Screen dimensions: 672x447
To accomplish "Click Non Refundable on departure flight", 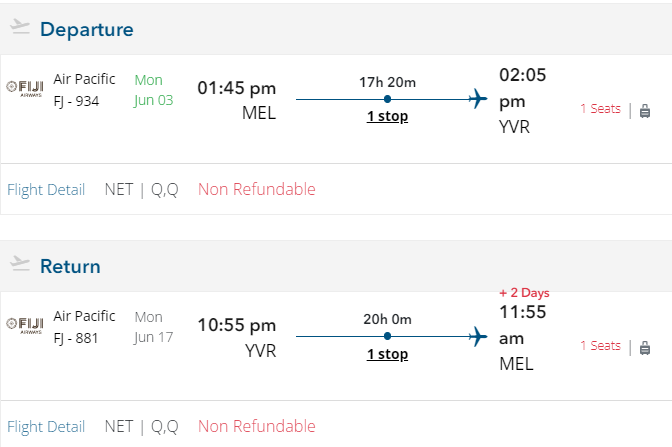I will tap(256, 189).
